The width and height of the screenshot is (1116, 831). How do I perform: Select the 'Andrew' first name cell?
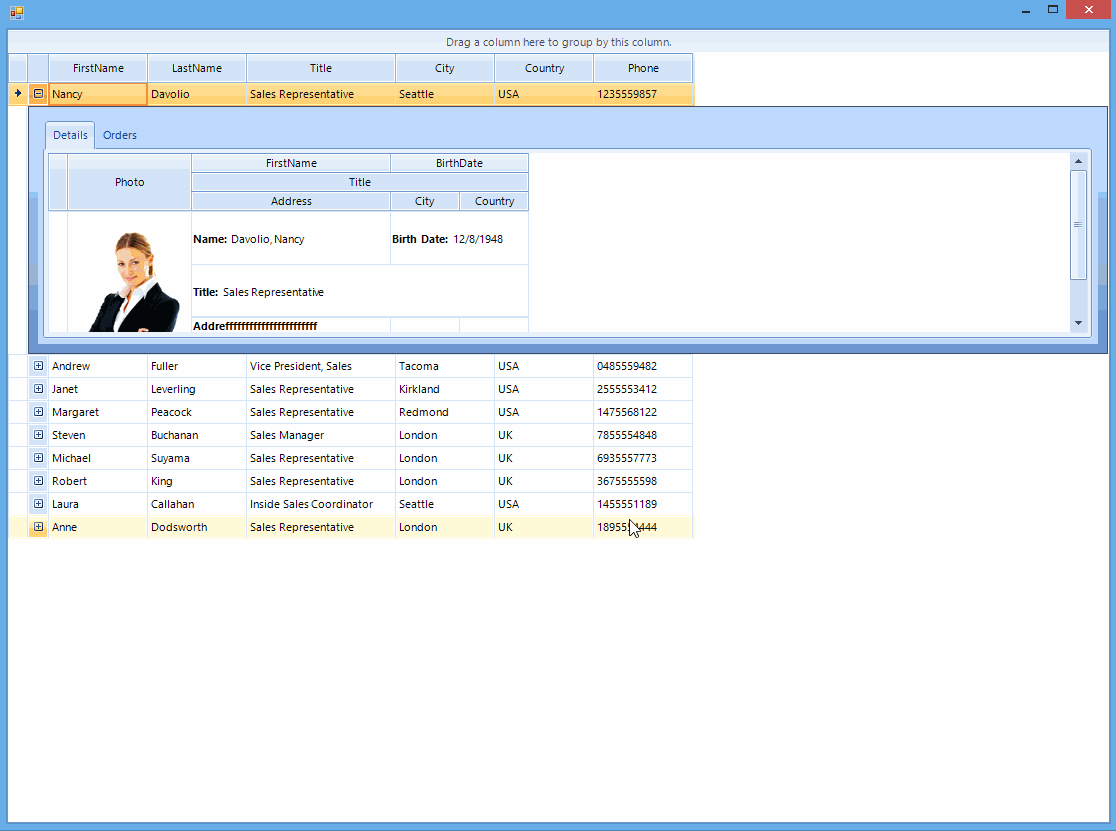[98, 366]
